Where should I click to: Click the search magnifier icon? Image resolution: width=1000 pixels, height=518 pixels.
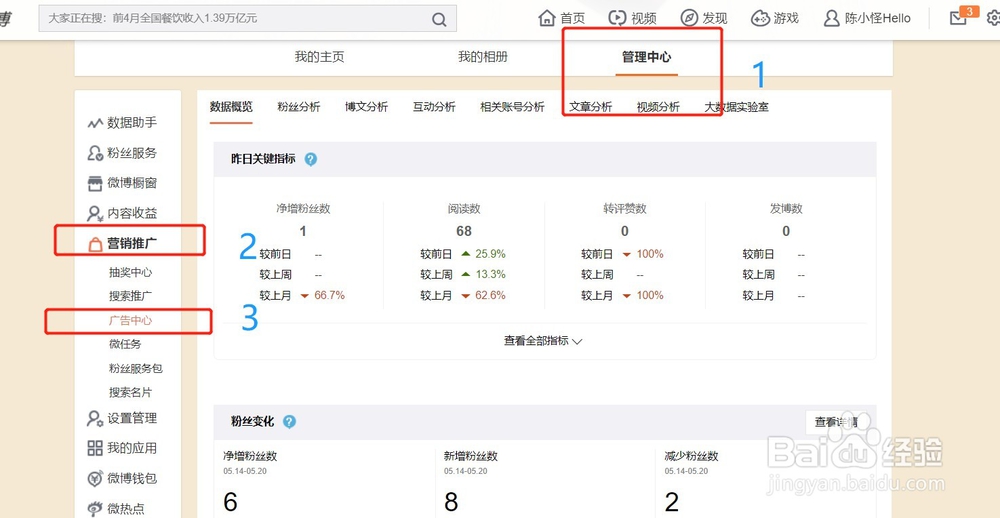[439, 19]
